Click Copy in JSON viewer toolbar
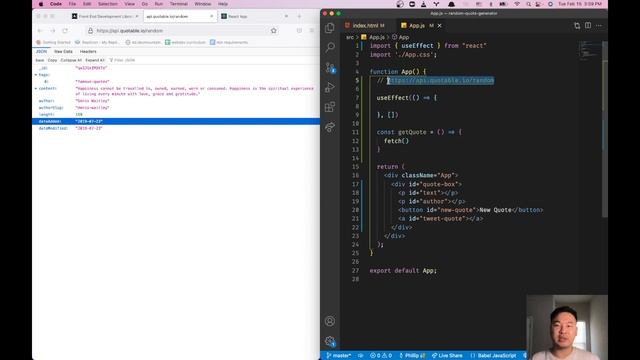Image resolution: width=640 pixels, height=360 pixels. coord(52,60)
